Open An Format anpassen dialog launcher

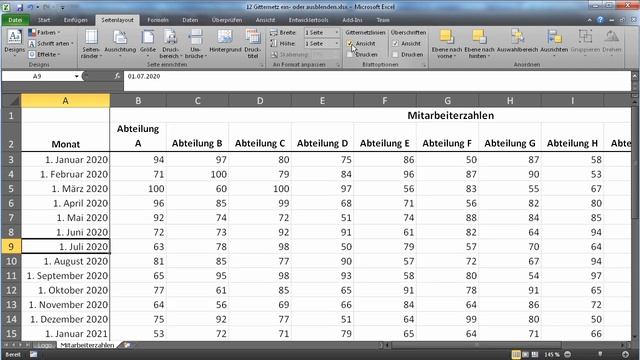(338, 65)
